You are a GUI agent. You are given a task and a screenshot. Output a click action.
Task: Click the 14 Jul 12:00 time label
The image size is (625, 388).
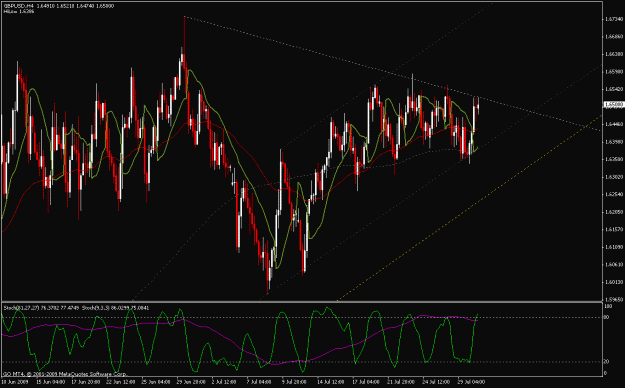pos(331,382)
